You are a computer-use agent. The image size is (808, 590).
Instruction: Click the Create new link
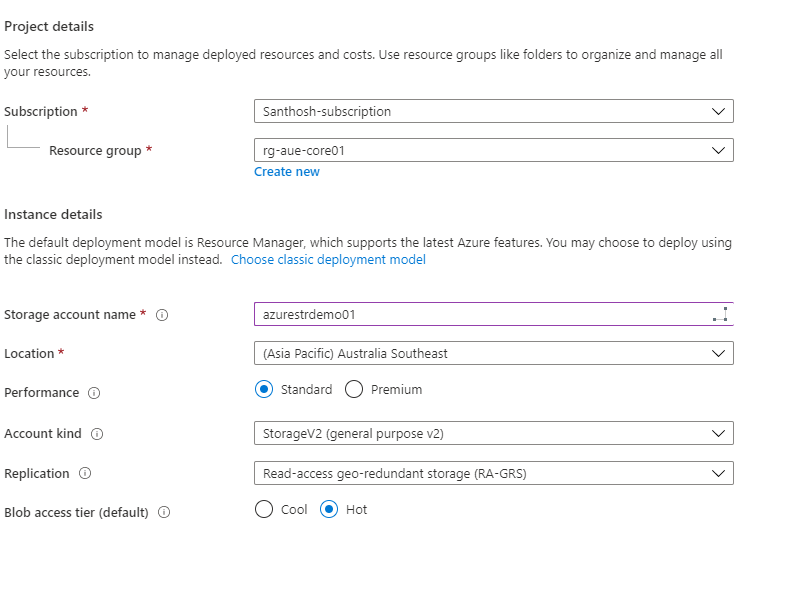click(287, 171)
